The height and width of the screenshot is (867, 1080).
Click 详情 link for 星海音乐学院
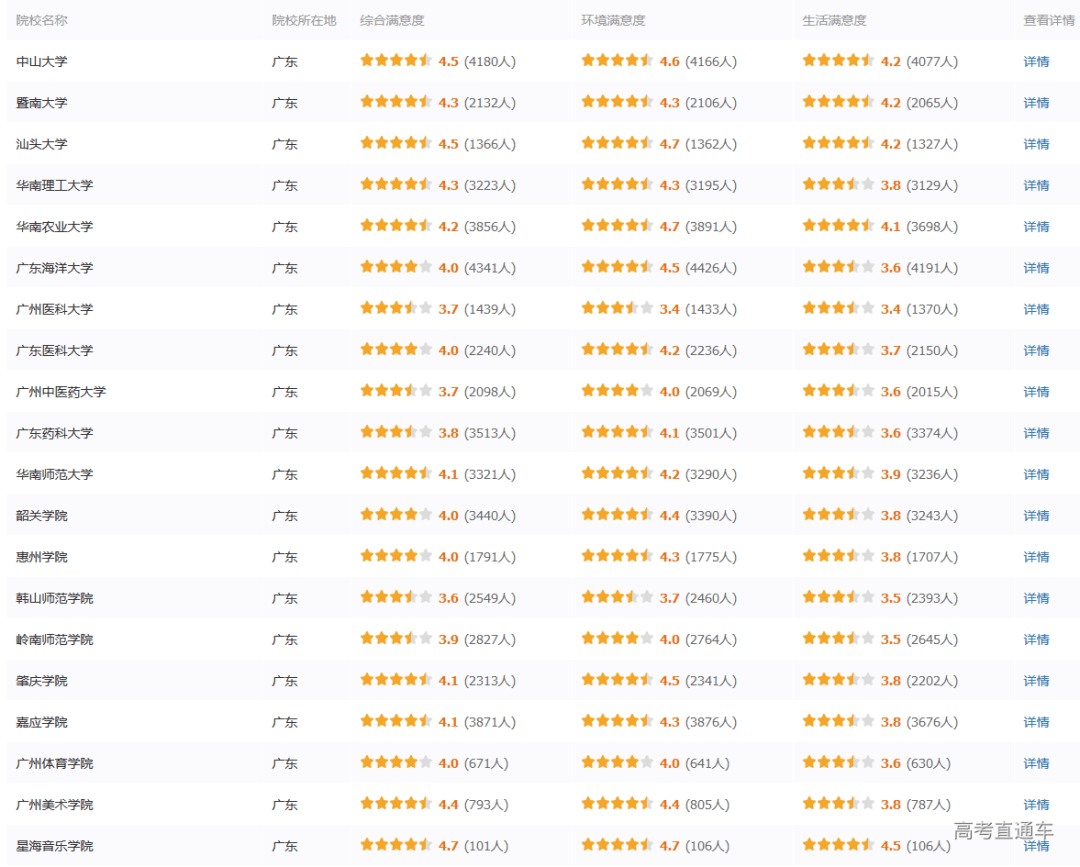pos(1036,846)
